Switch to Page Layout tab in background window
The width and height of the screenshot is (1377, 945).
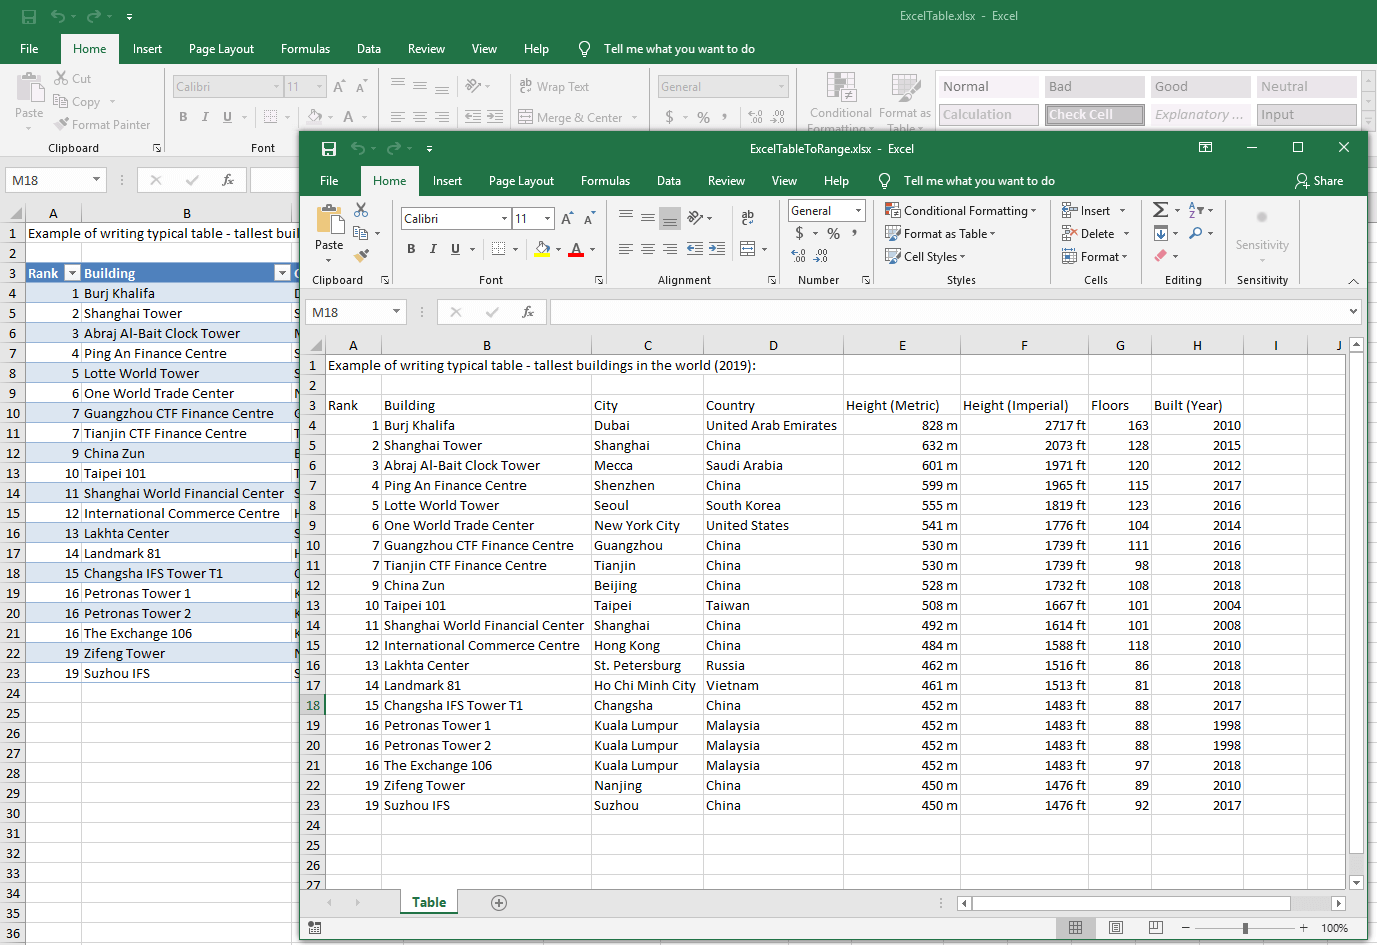(x=221, y=49)
